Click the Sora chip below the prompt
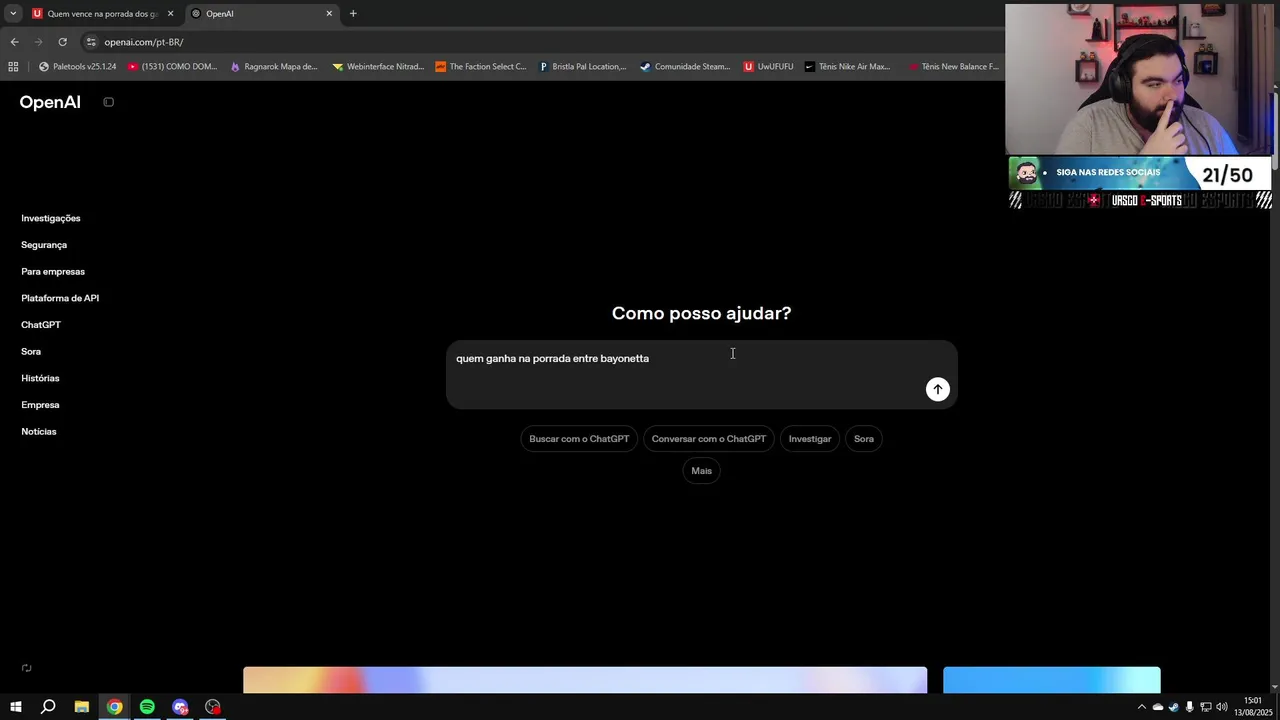 click(864, 439)
